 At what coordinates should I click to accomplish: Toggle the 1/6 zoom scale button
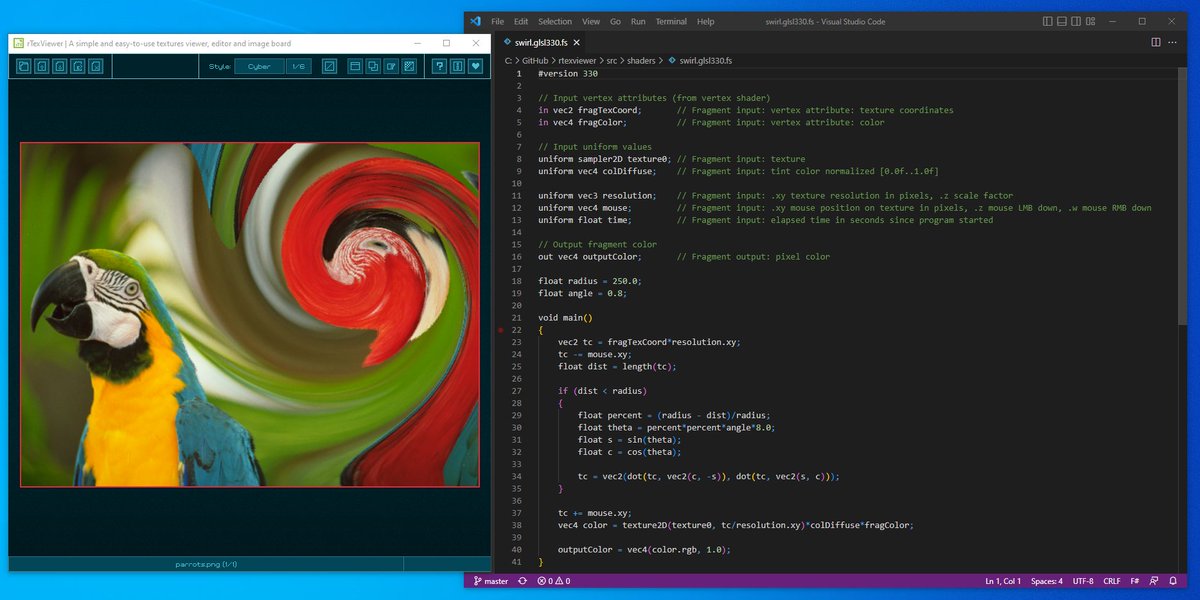coord(298,66)
